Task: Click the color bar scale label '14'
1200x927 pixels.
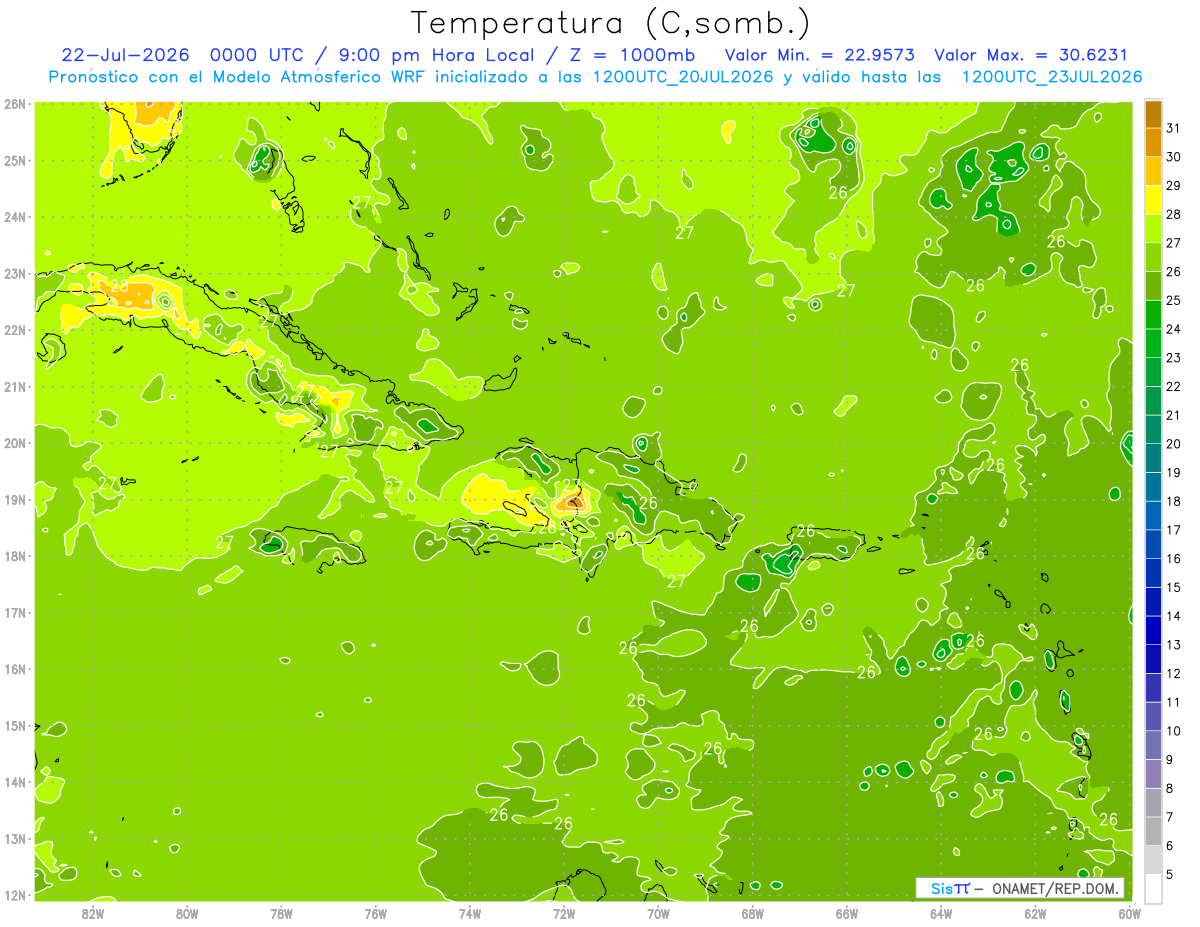Action: coord(1174,616)
